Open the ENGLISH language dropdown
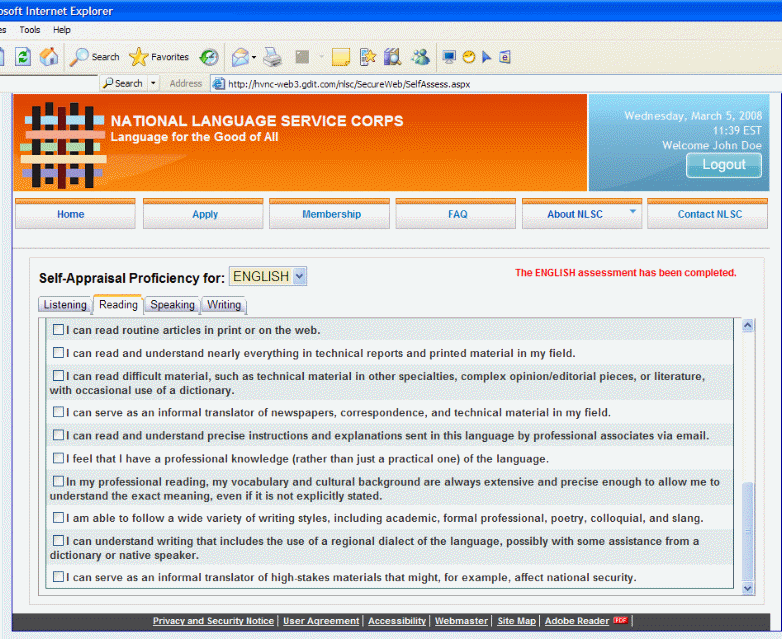The image size is (782, 639). pyautogui.click(x=268, y=276)
